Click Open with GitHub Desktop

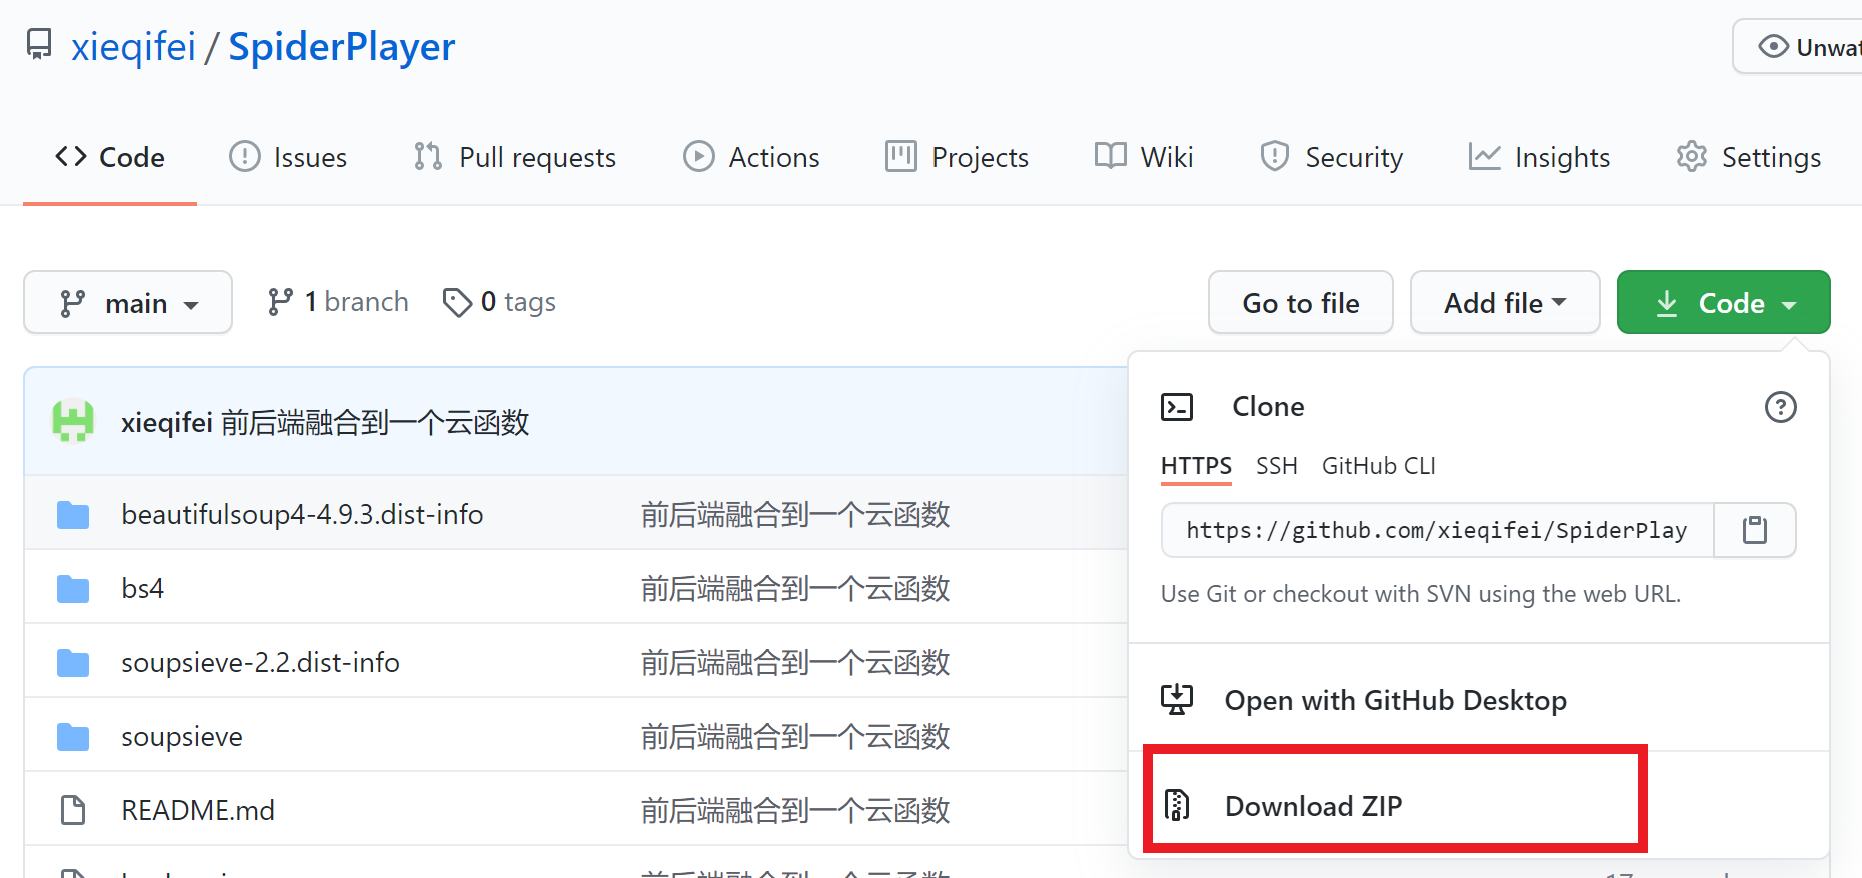point(1396,700)
